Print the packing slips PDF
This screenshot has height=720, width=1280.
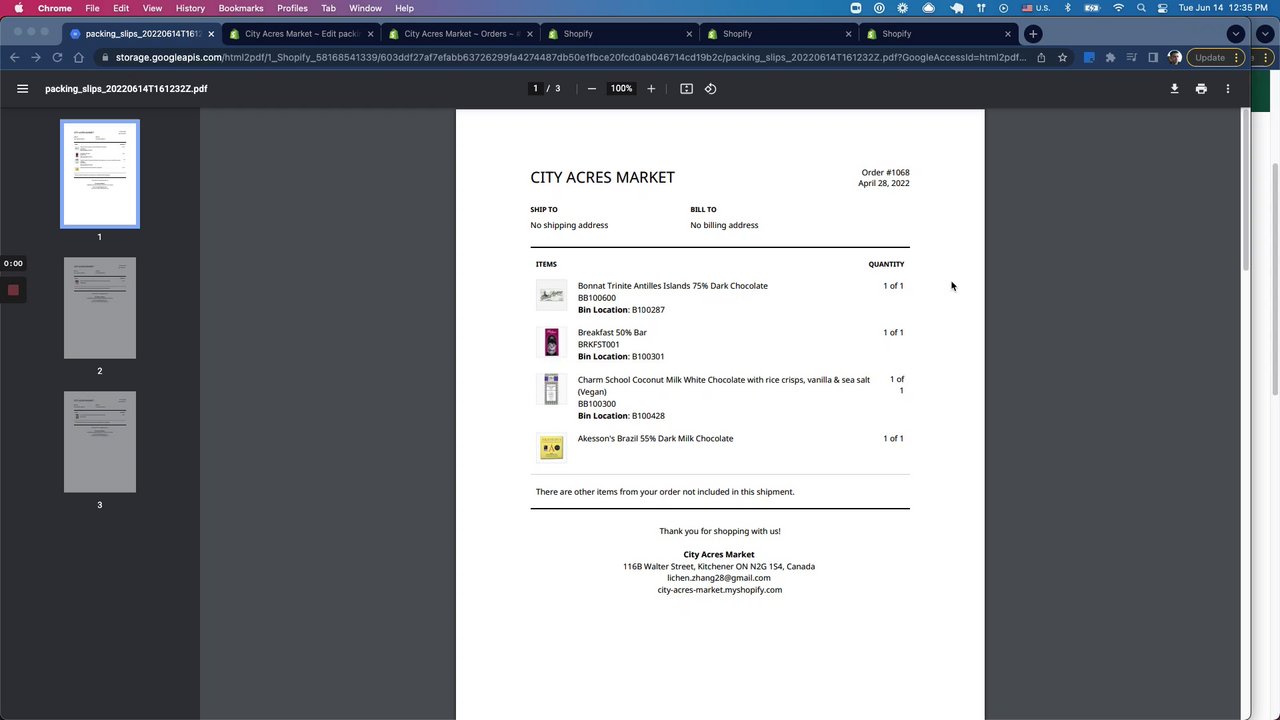1201,89
